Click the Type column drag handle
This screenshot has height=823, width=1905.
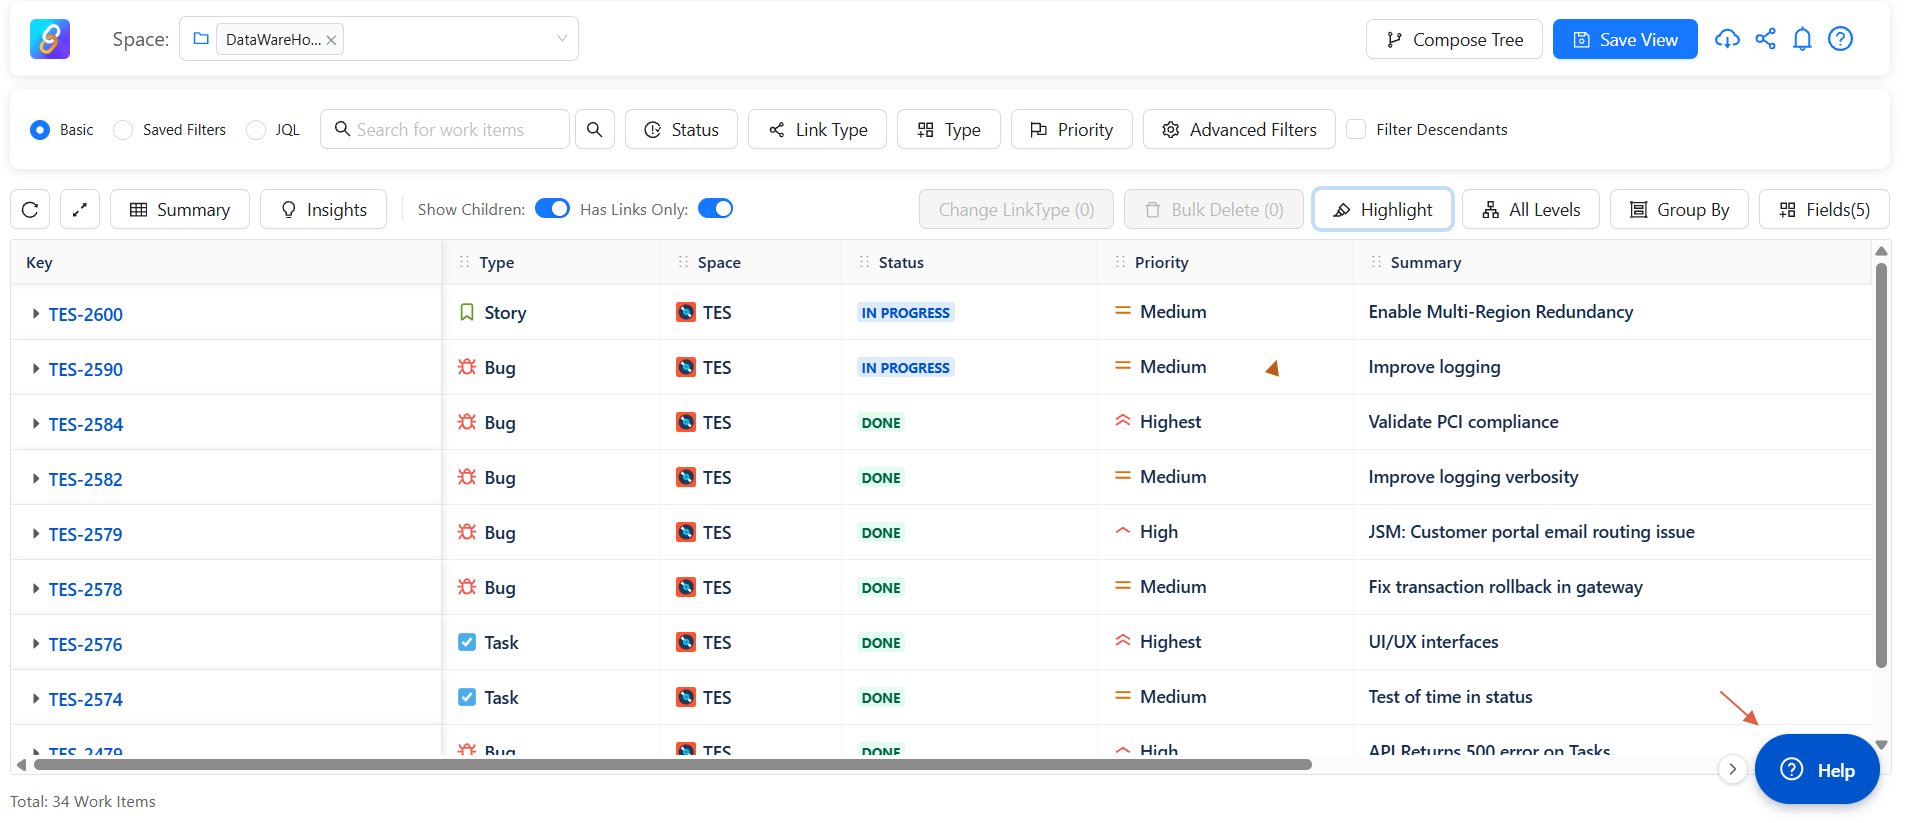464,262
